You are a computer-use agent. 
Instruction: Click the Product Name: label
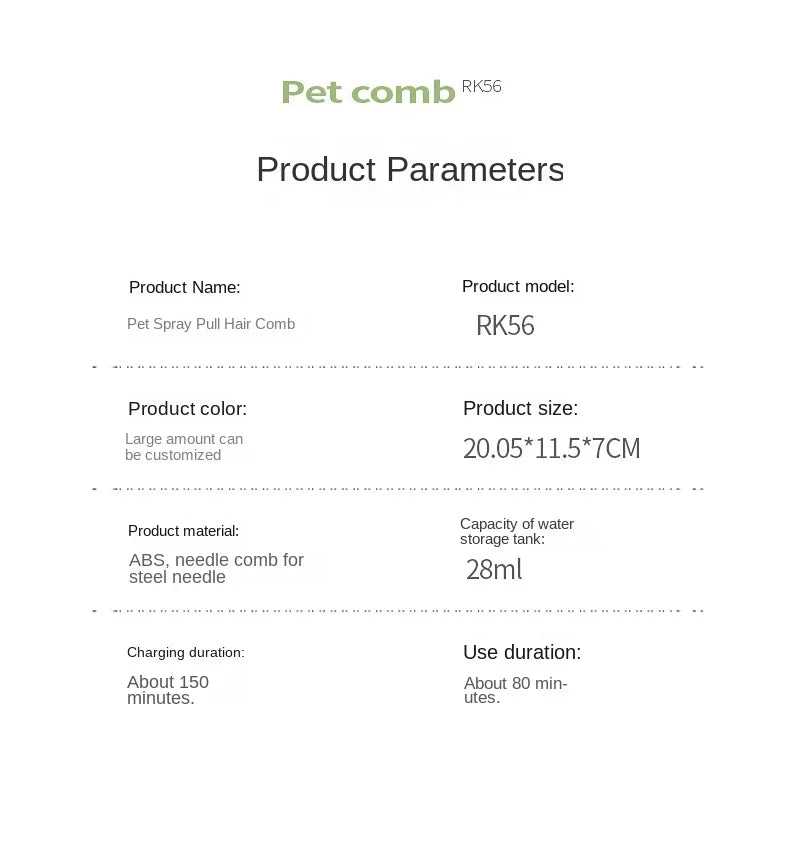[185, 287]
